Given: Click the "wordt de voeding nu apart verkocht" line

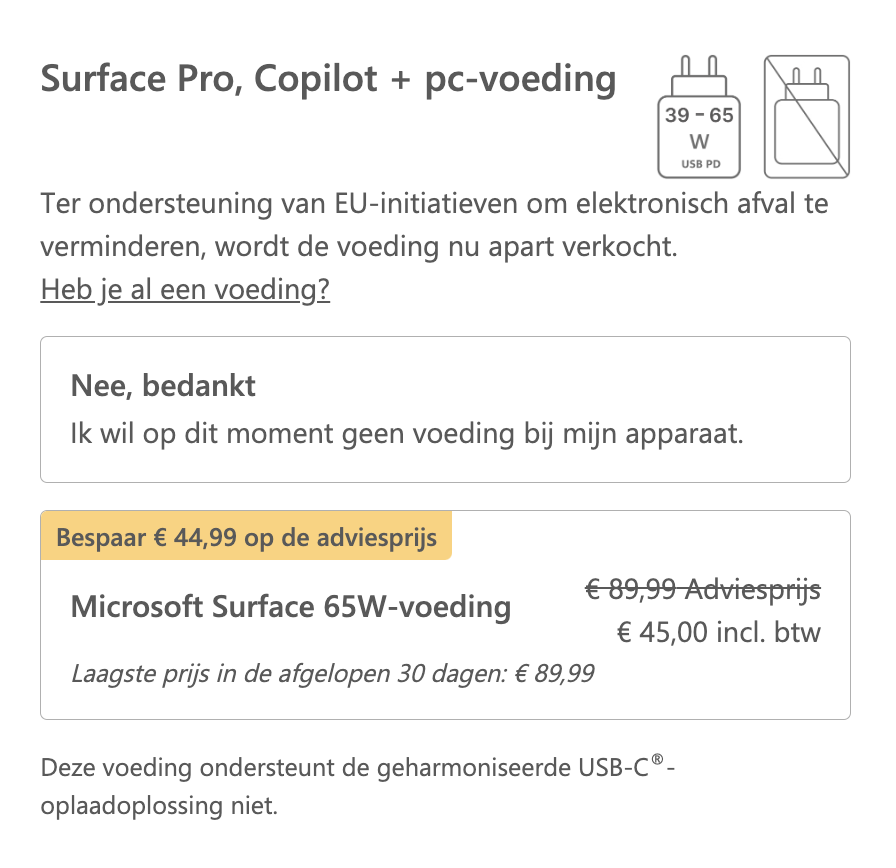Looking at the screenshot, I should (x=359, y=246).
